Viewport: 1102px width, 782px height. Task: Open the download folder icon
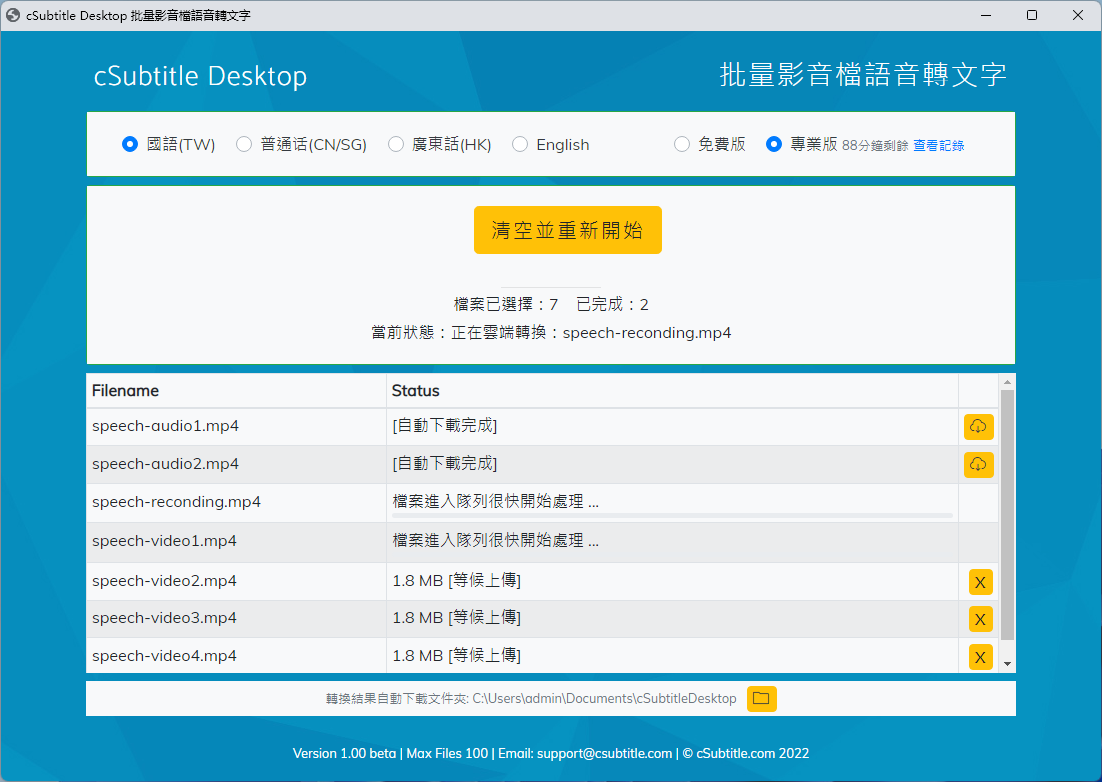[x=761, y=698]
